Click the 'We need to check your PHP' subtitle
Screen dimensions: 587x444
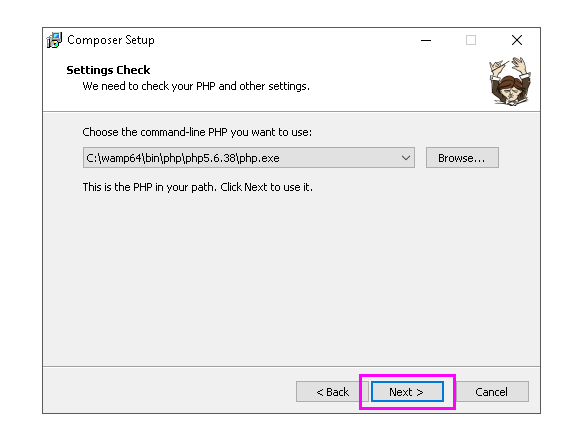(196, 86)
